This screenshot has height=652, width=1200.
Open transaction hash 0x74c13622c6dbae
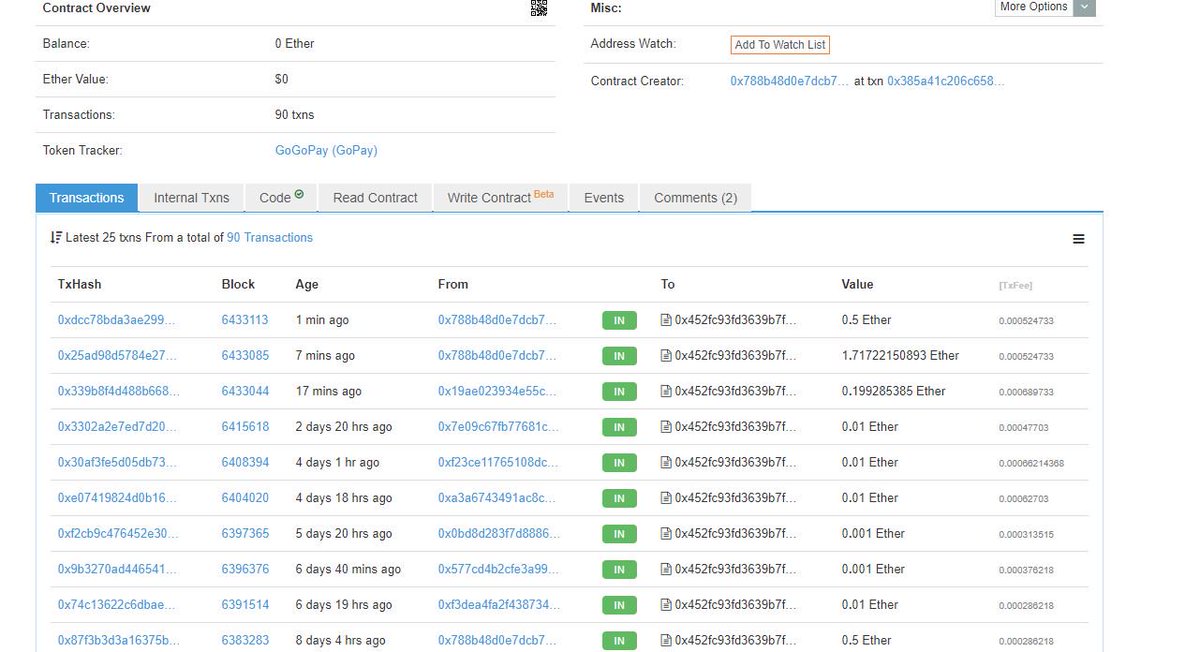pyautogui.click(x=117, y=605)
